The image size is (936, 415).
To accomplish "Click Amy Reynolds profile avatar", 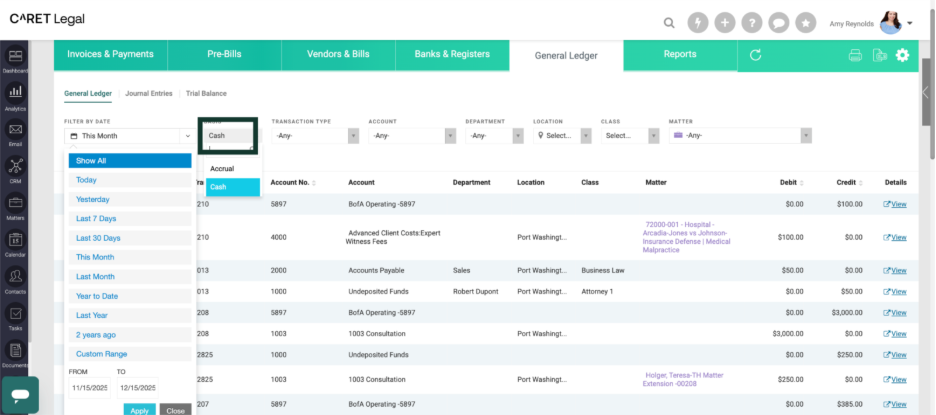I will pos(891,23).
